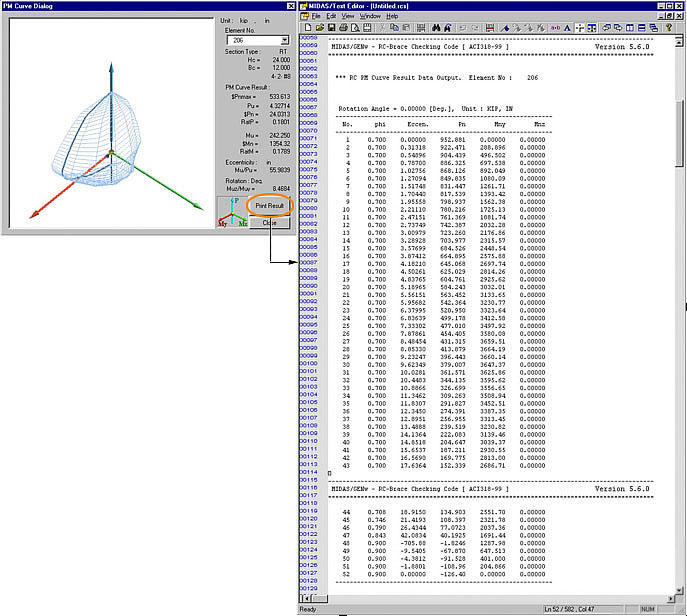Click the Print Result button

(269, 205)
